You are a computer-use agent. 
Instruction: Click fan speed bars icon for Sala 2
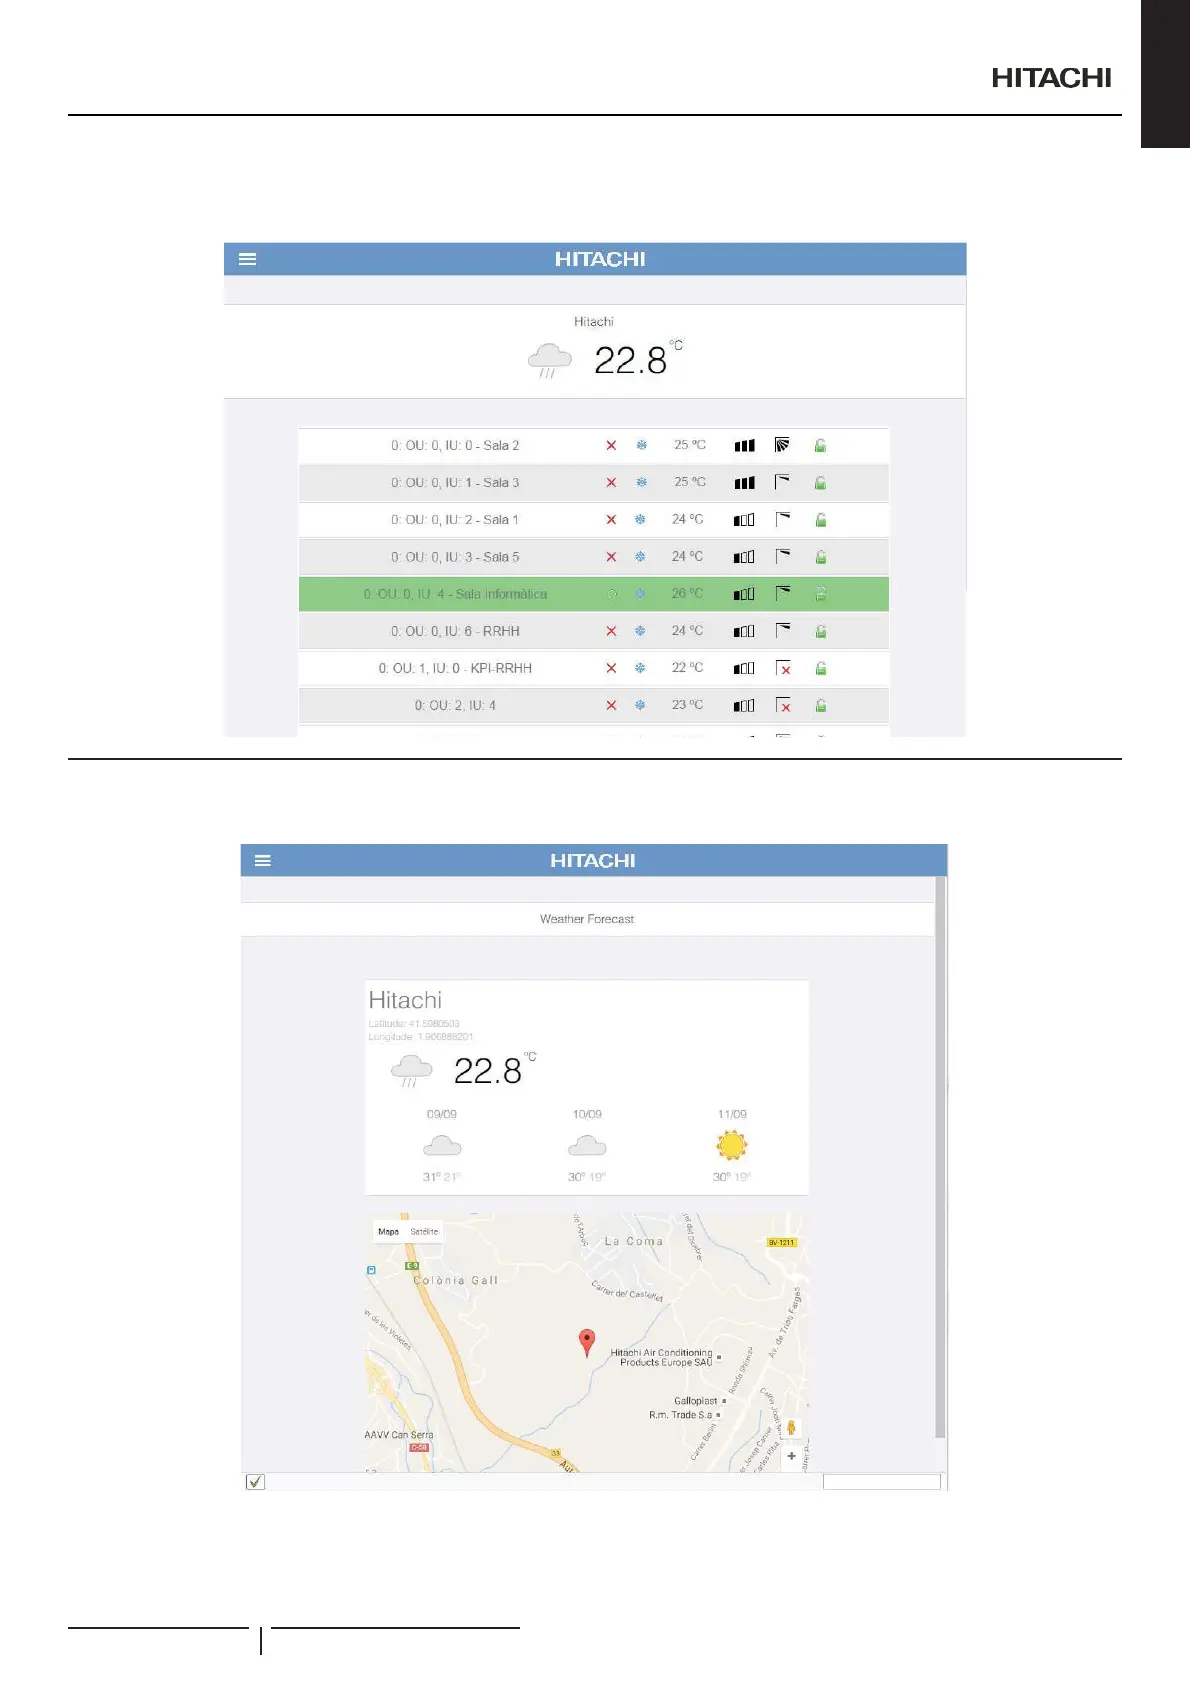745,446
